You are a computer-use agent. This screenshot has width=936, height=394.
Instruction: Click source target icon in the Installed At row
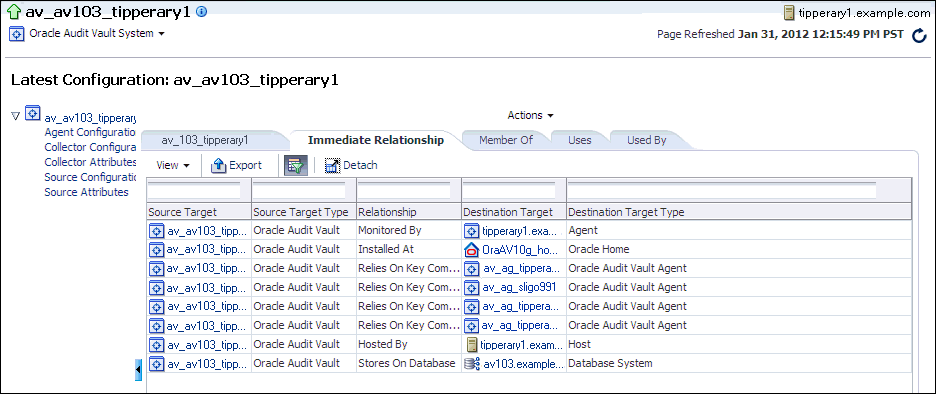point(156,250)
